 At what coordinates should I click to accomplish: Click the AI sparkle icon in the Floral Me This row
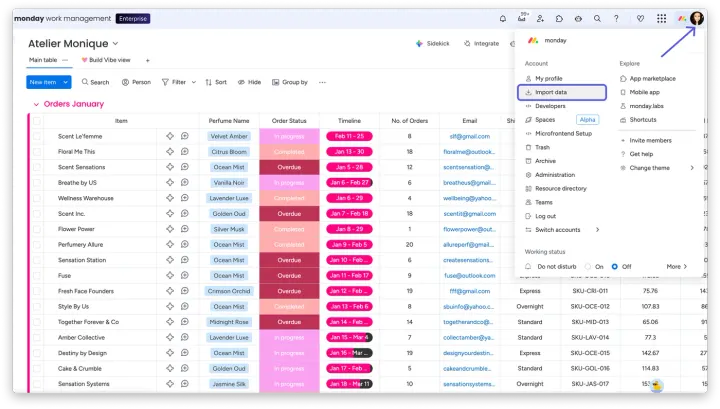[170, 151]
